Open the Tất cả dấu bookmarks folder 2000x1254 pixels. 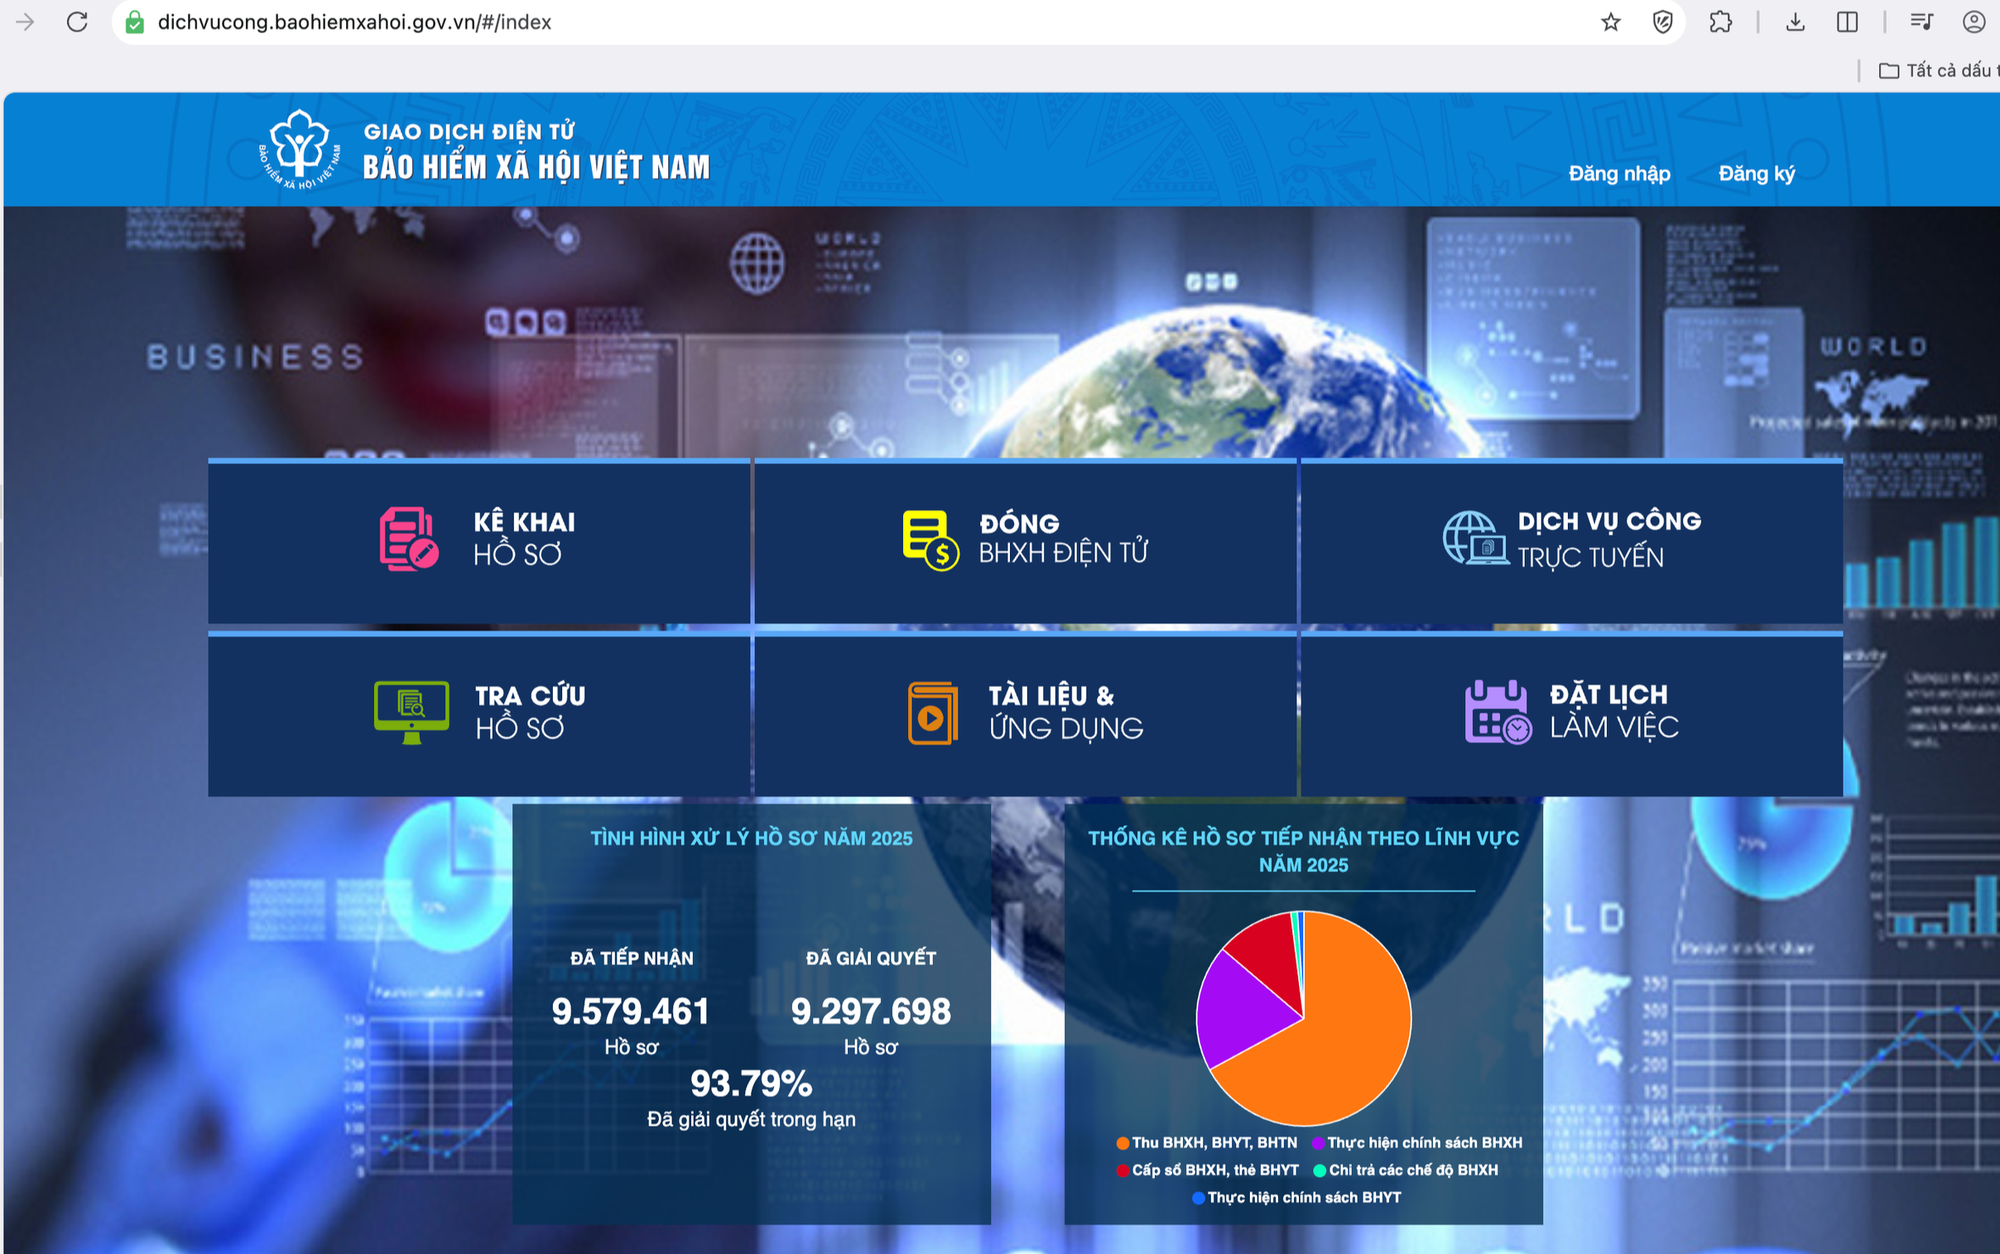[1937, 70]
